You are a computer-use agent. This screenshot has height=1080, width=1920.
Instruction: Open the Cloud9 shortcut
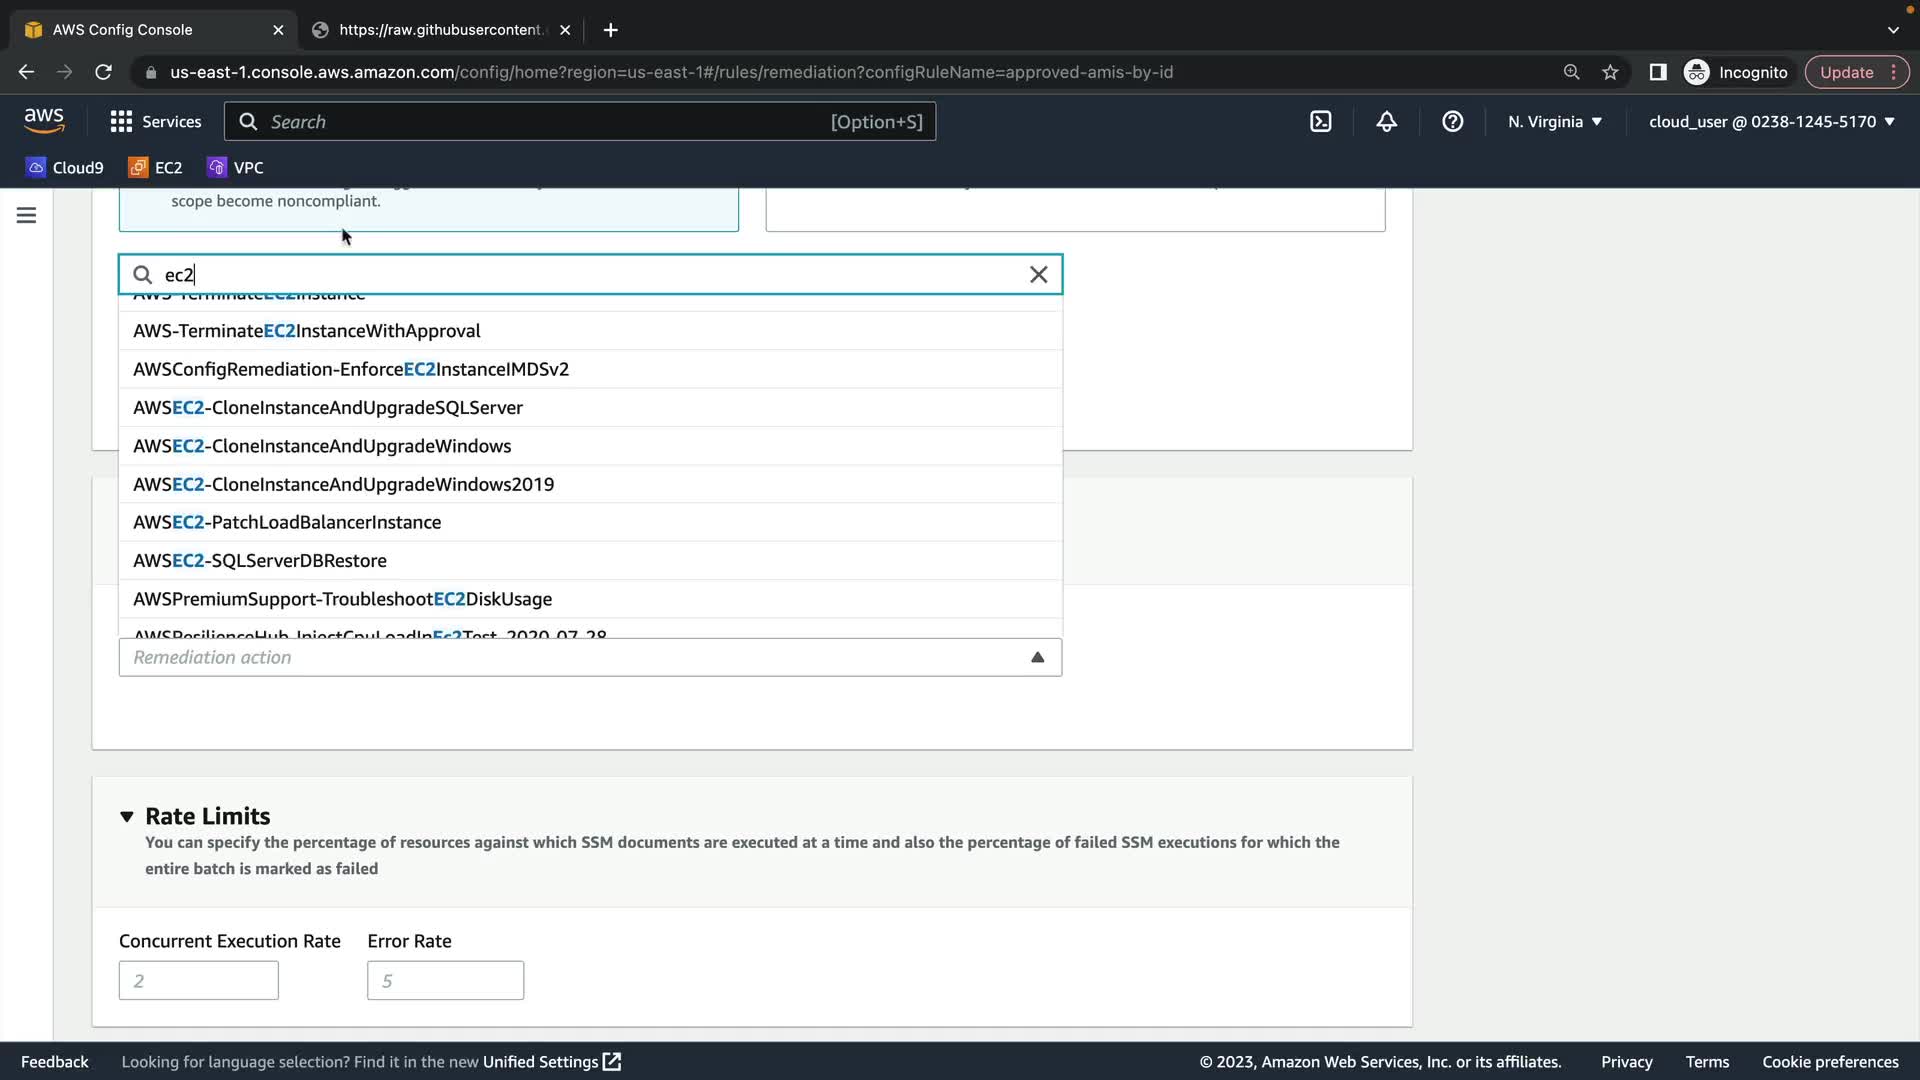[x=65, y=168]
